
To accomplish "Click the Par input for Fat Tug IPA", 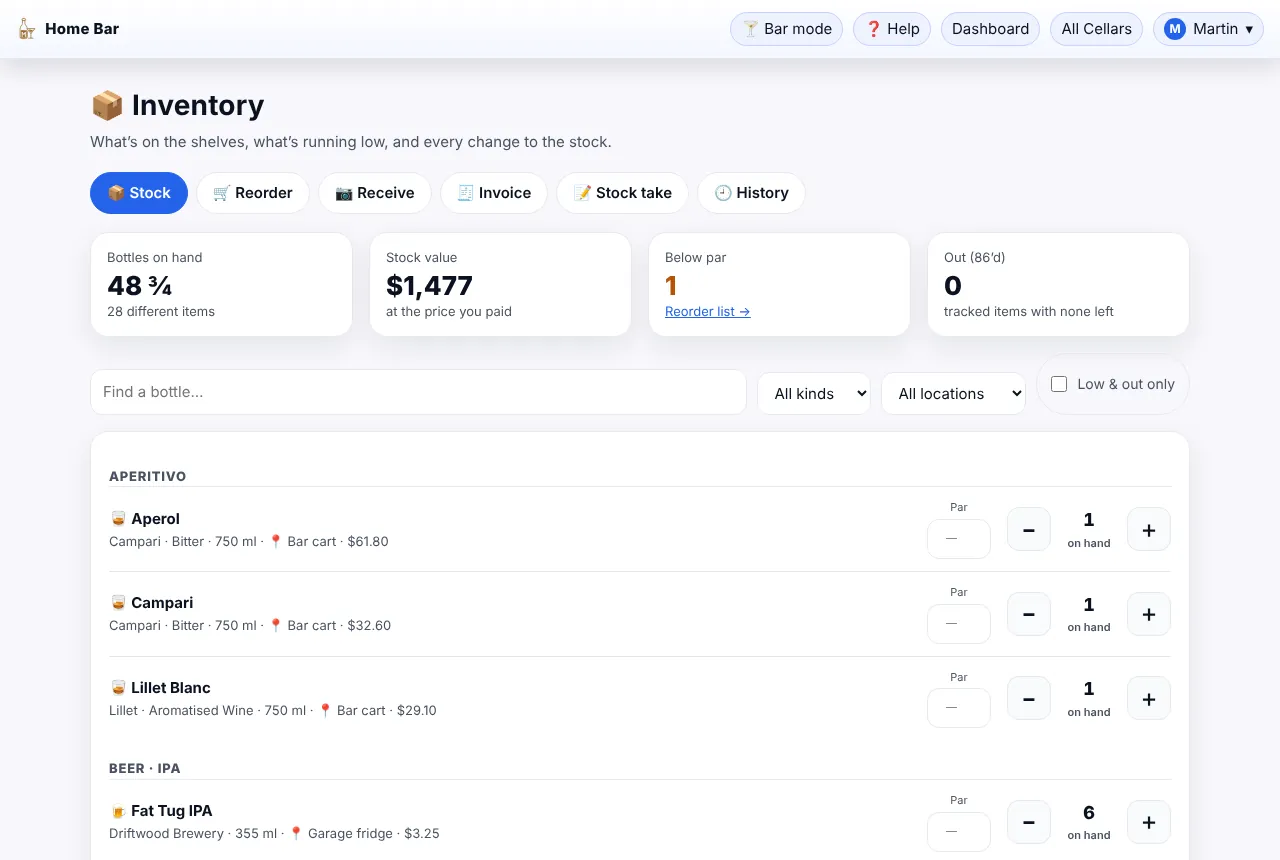I will 958,831.
